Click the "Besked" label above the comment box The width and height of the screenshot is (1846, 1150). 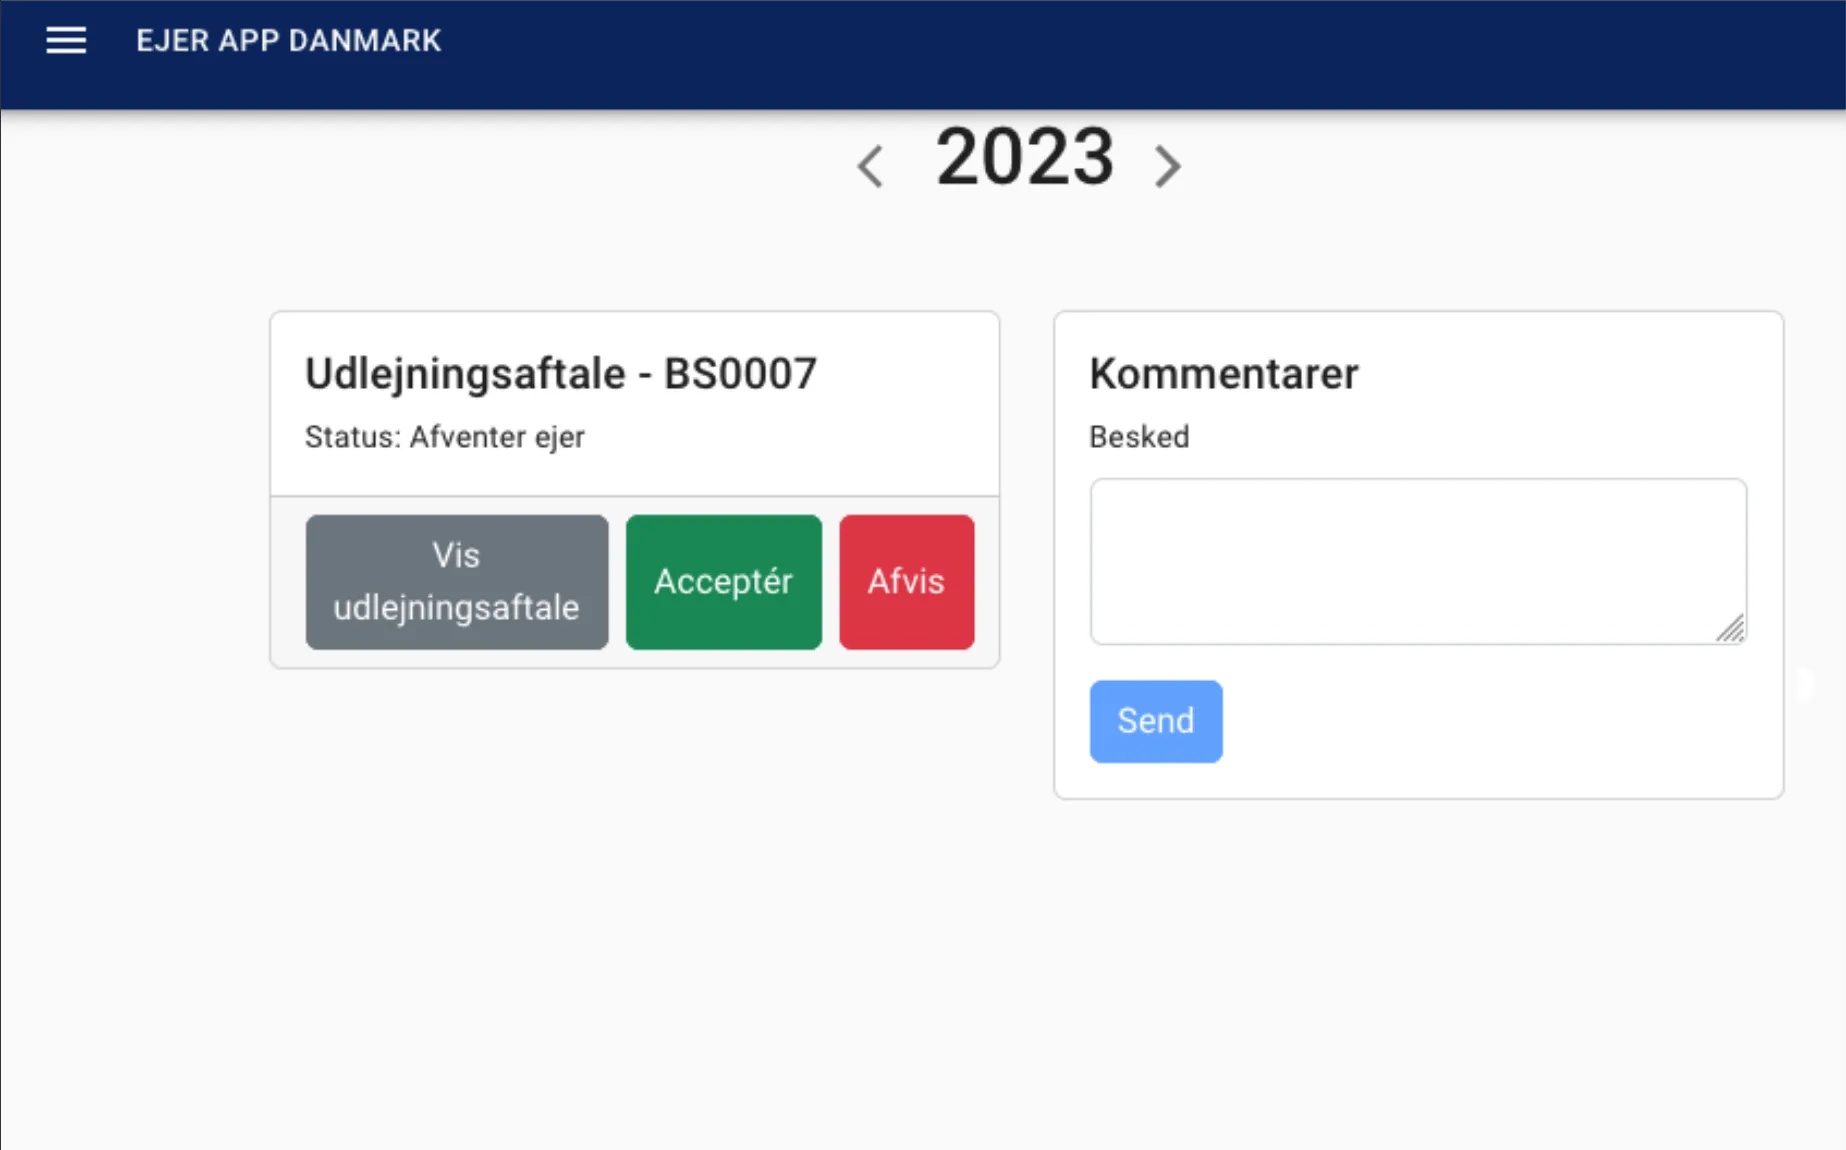pos(1138,436)
